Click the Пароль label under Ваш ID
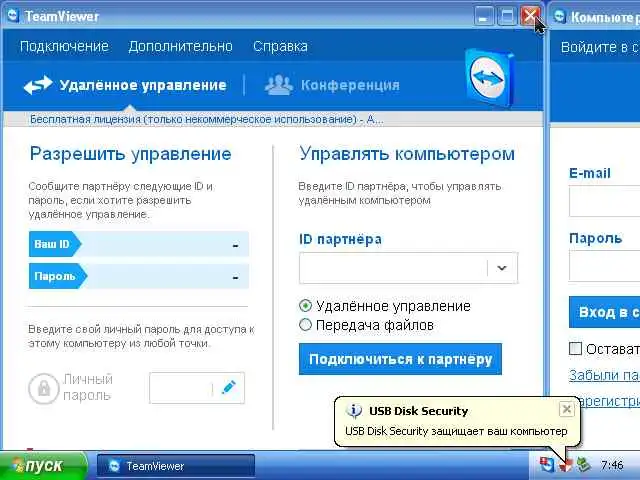 (55, 276)
